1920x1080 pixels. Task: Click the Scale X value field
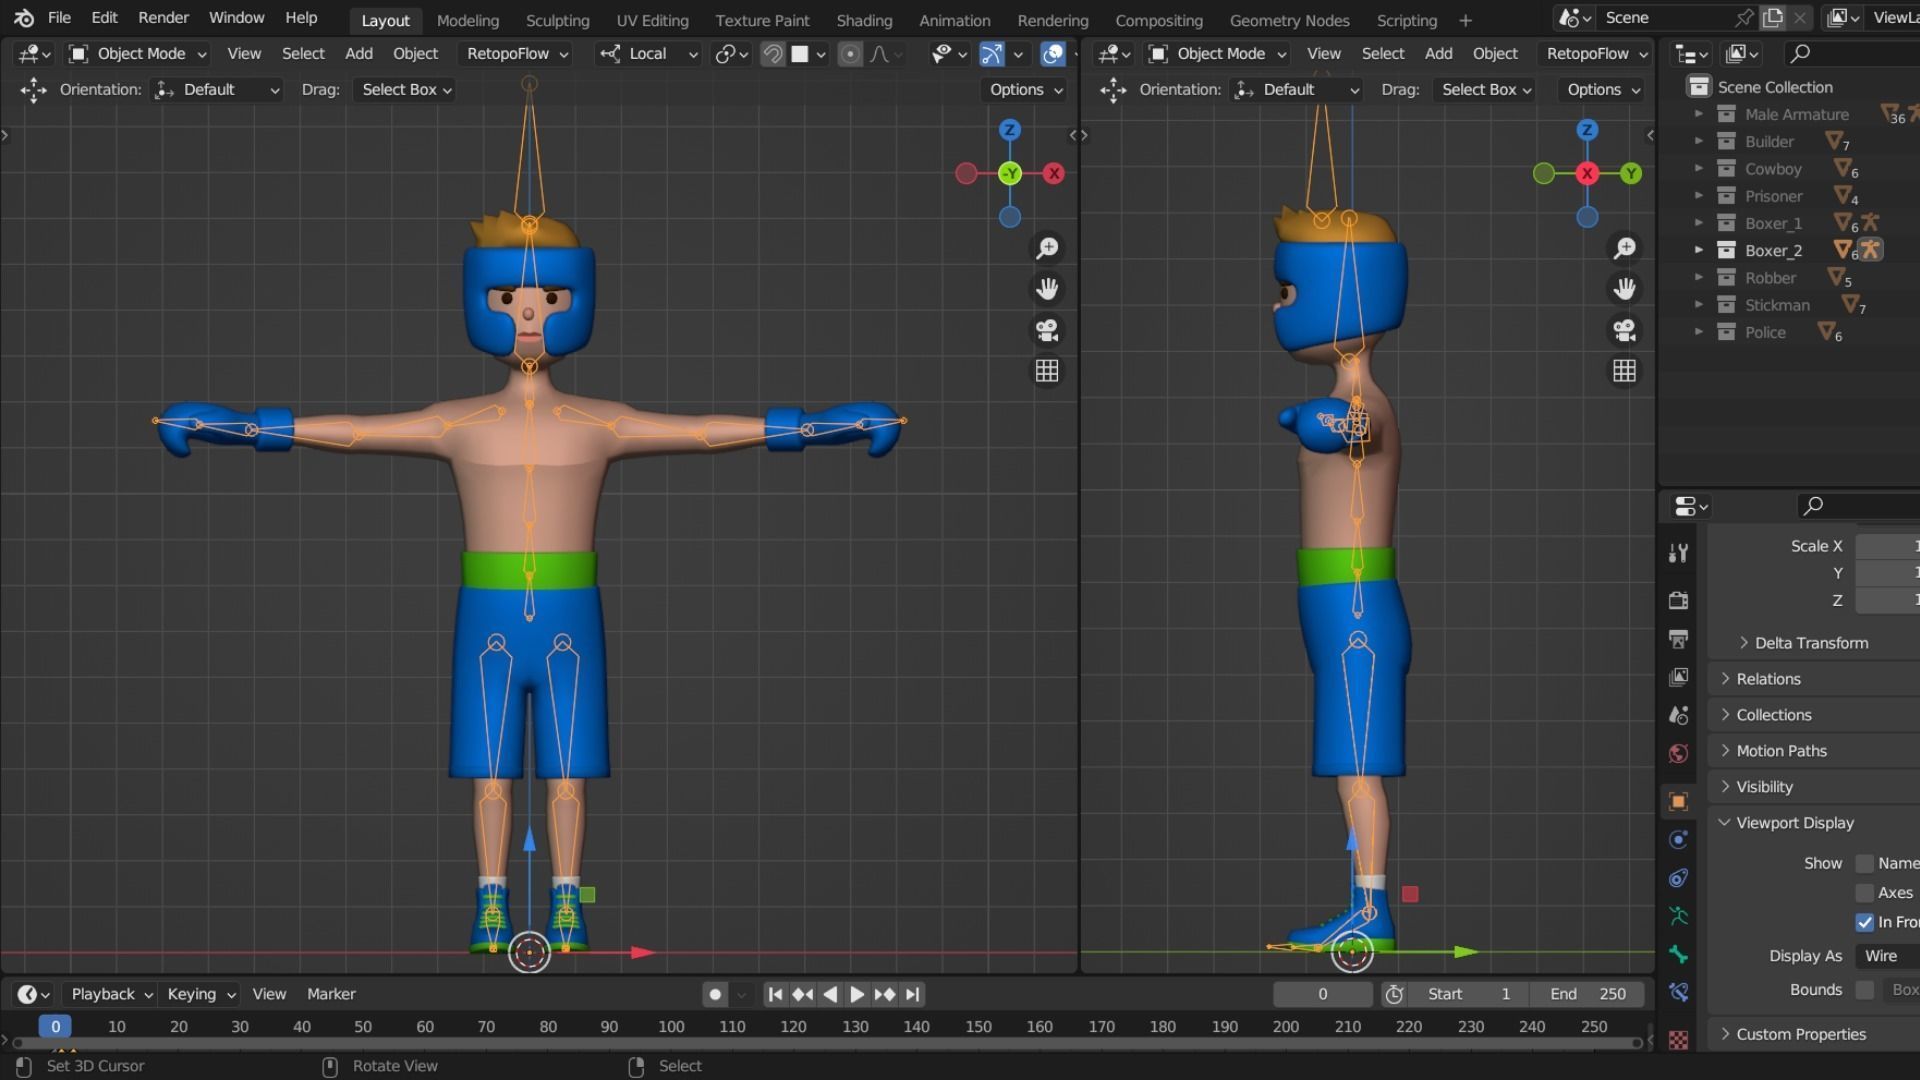(x=1887, y=546)
